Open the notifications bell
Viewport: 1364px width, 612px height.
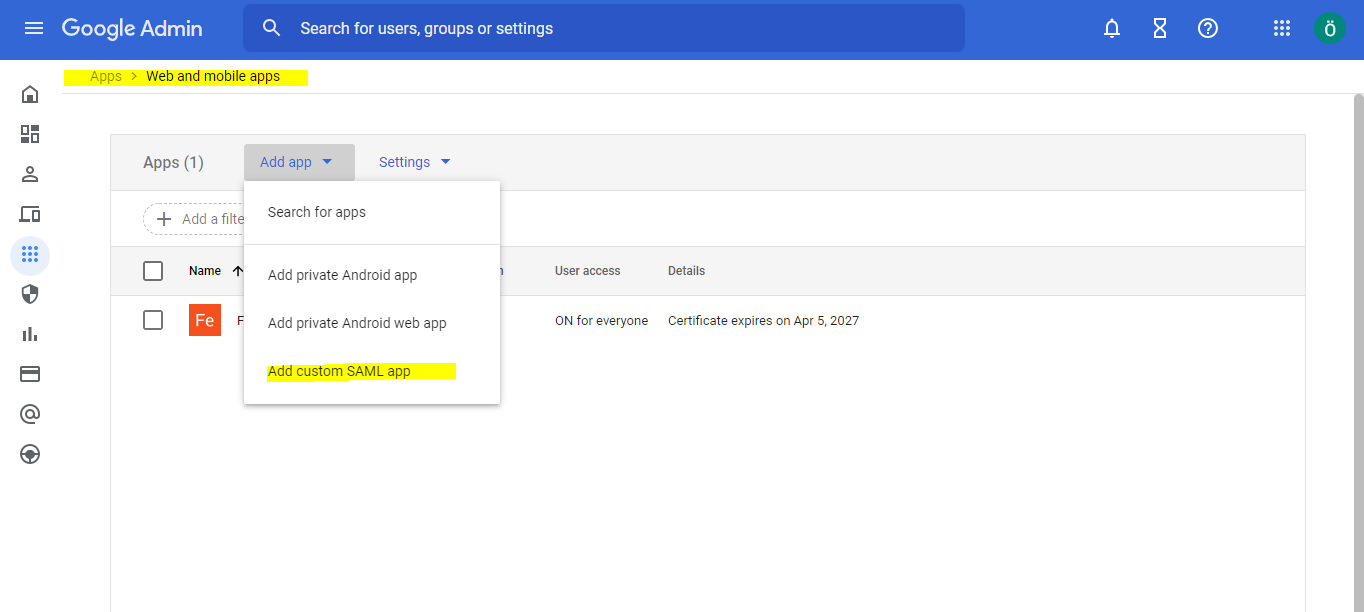pyautogui.click(x=1112, y=28)
